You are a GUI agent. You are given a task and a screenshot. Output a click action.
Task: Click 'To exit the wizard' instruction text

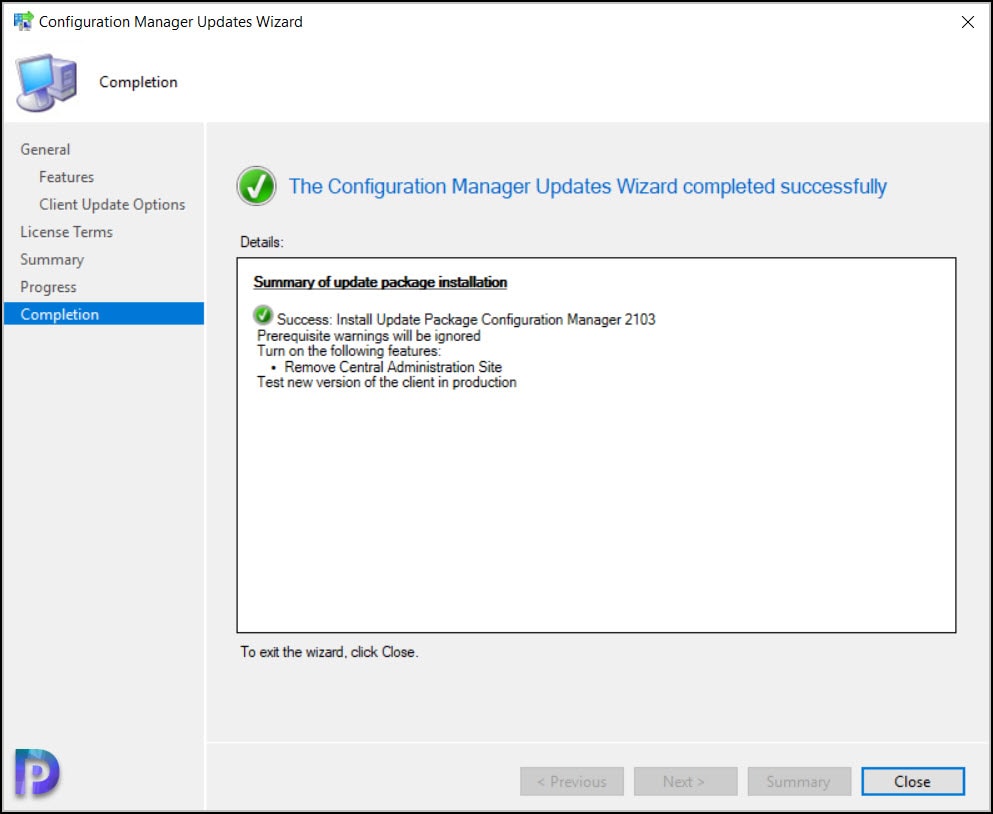click(329, 652)
